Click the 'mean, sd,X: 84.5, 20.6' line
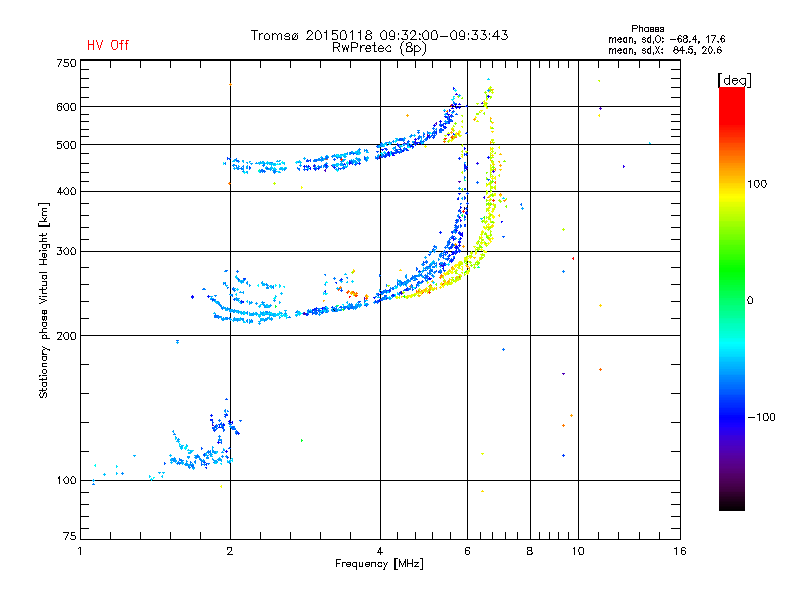This screenshot has width=800, height=600. 665,50
